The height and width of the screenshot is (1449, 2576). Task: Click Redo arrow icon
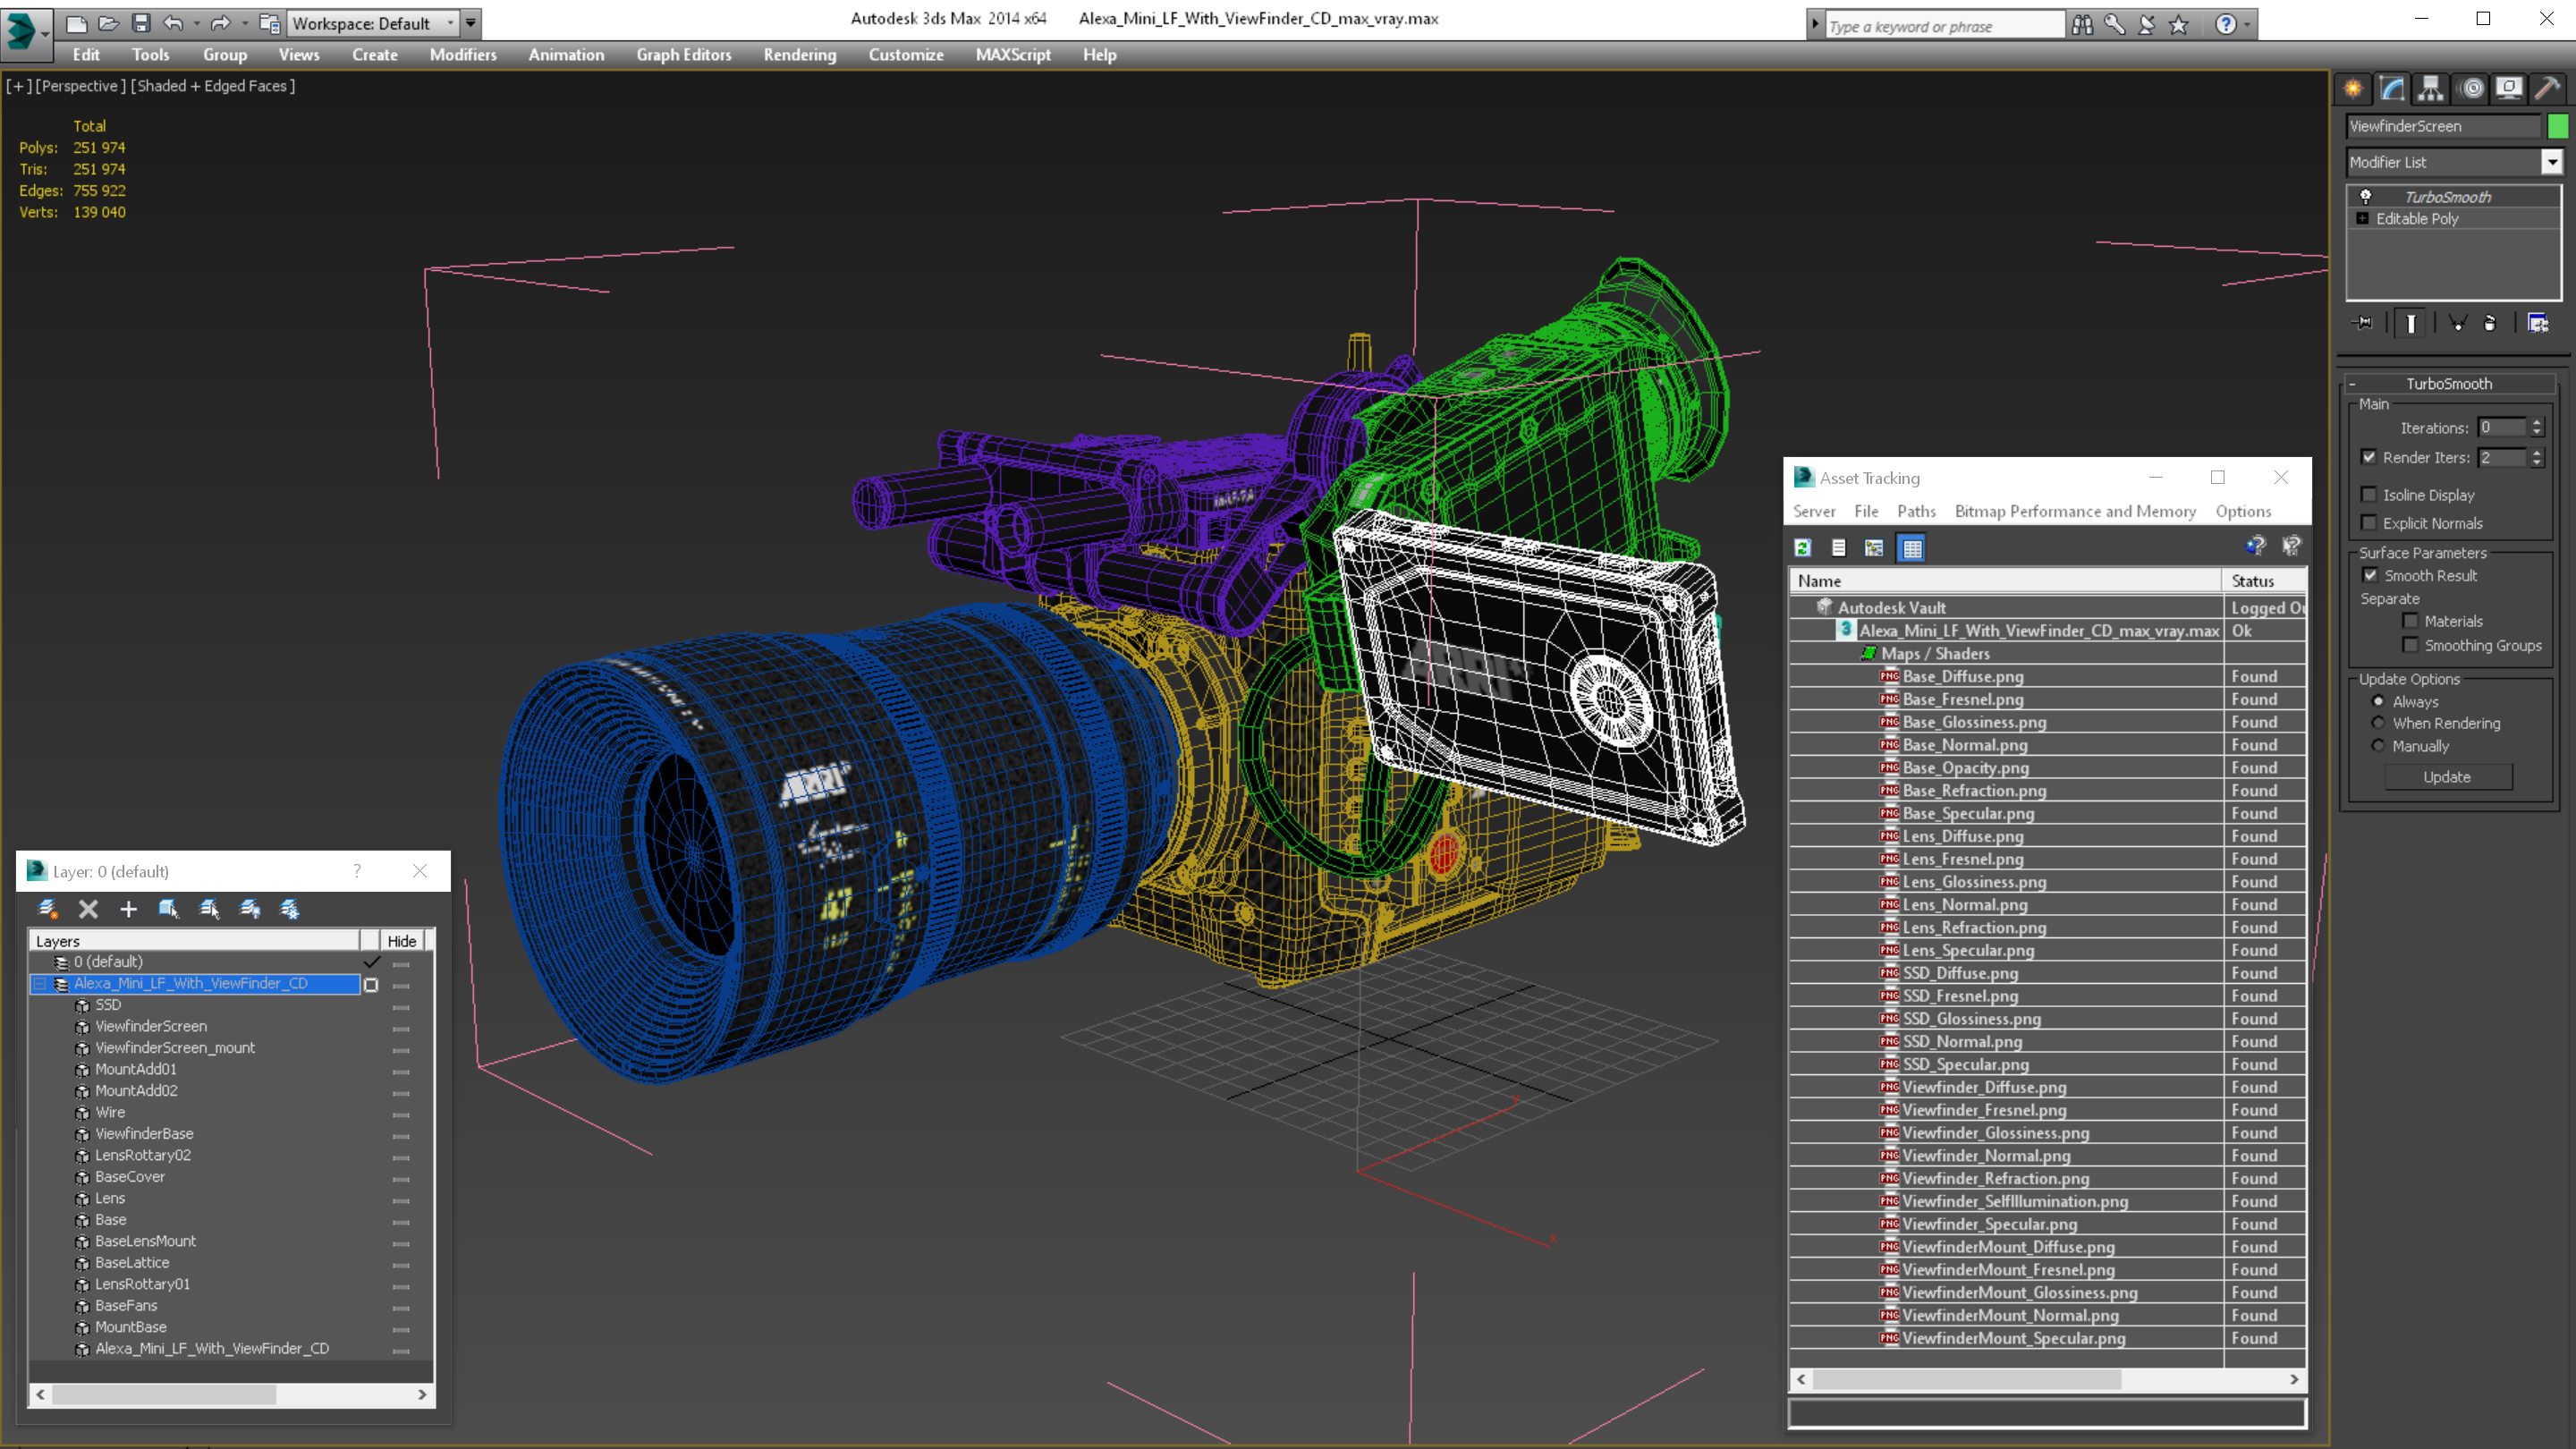click(x=221, y=23)
